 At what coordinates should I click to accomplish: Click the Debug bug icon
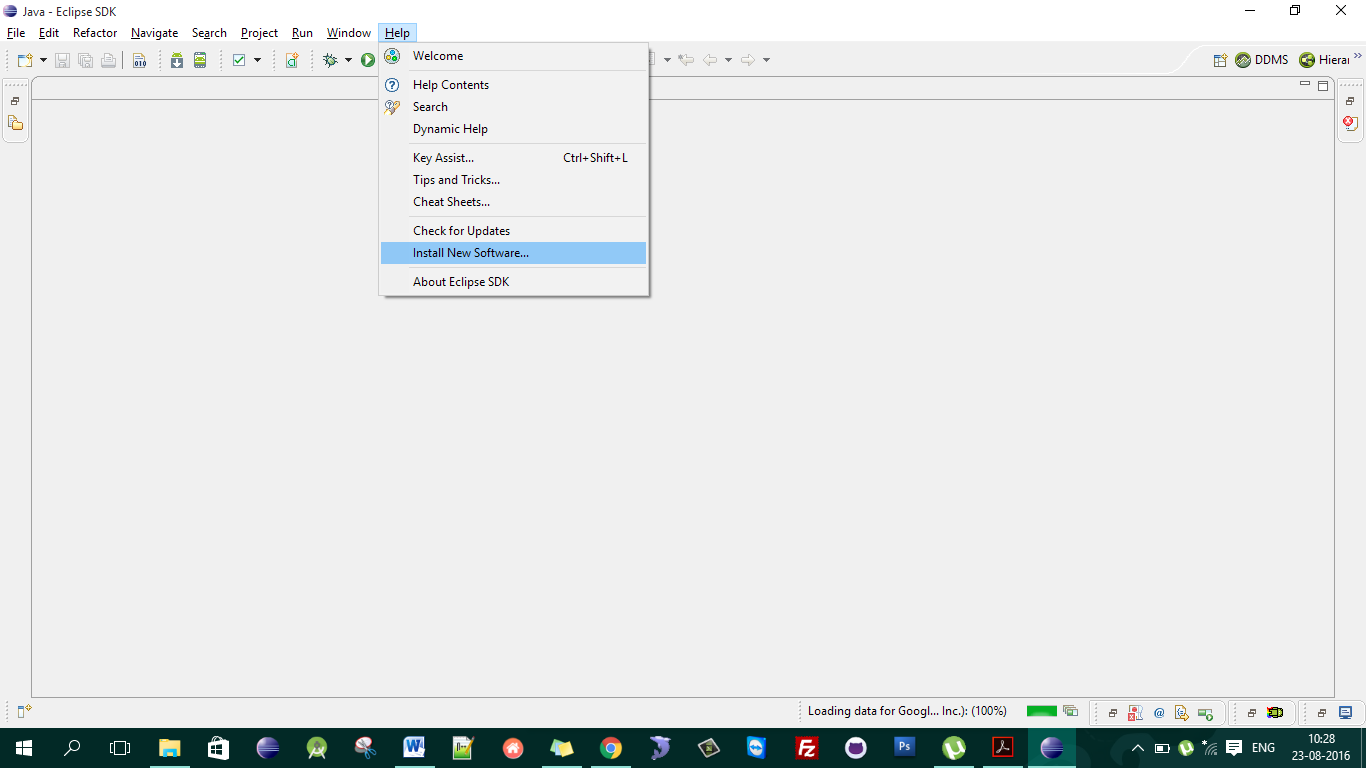click(330, 60)
